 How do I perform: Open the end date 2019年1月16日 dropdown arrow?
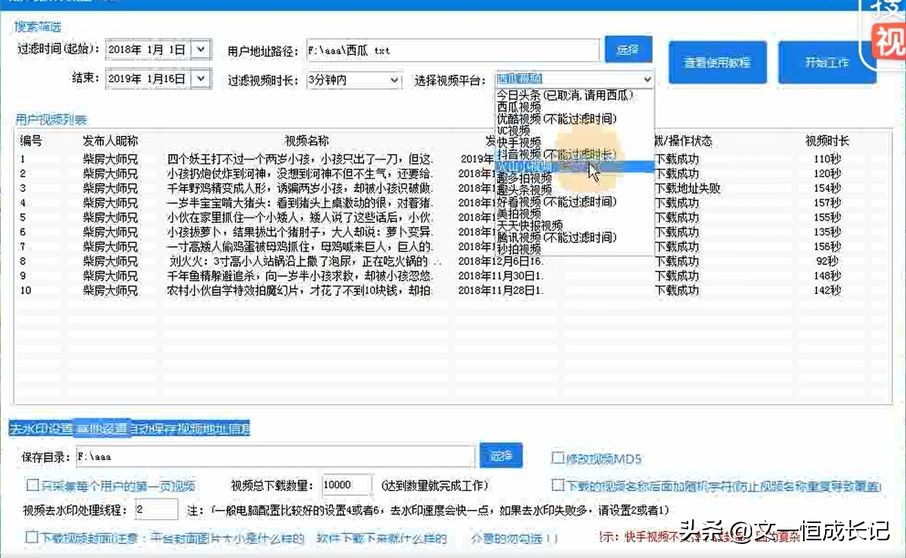click(x=200, y=78)
